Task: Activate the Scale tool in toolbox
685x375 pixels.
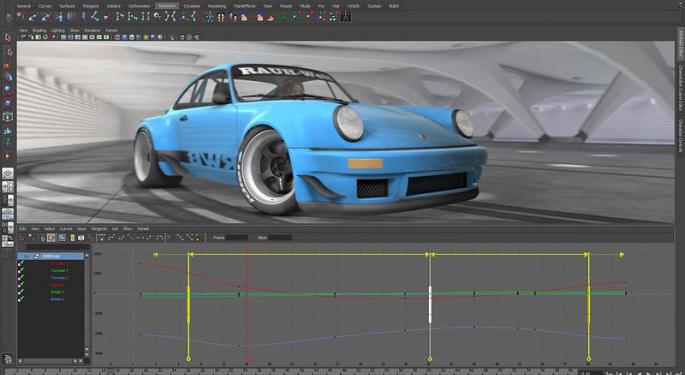Action: point(8,103)
